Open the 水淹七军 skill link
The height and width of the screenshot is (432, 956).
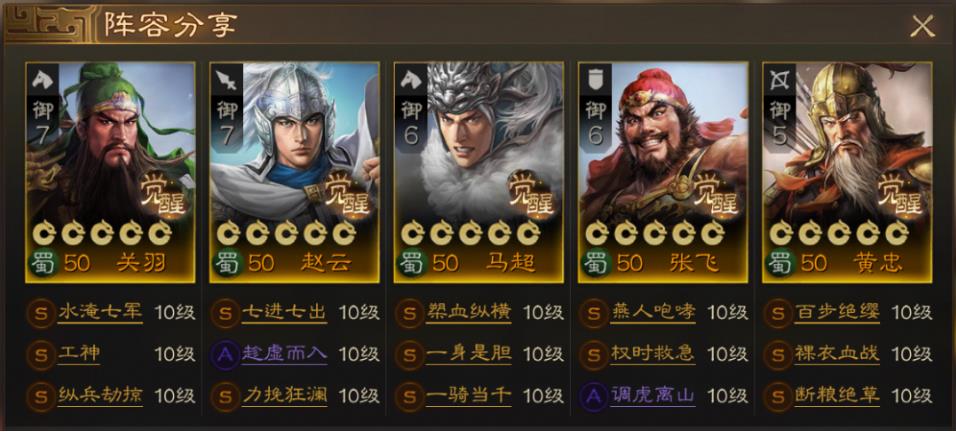coord(101,313)
